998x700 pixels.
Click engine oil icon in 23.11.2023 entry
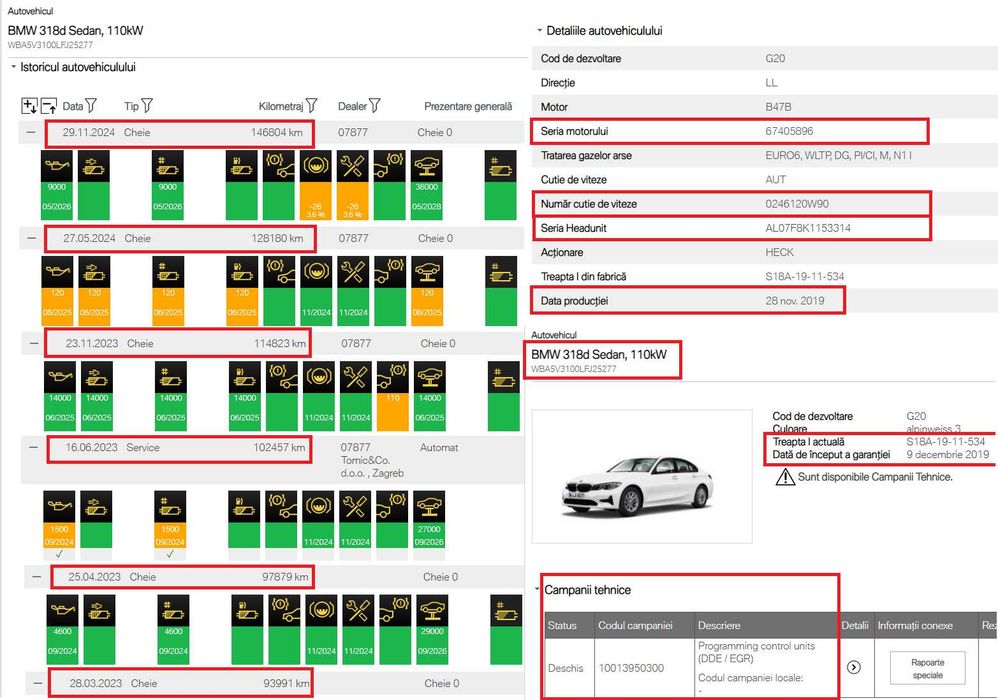tap(60, 377)
